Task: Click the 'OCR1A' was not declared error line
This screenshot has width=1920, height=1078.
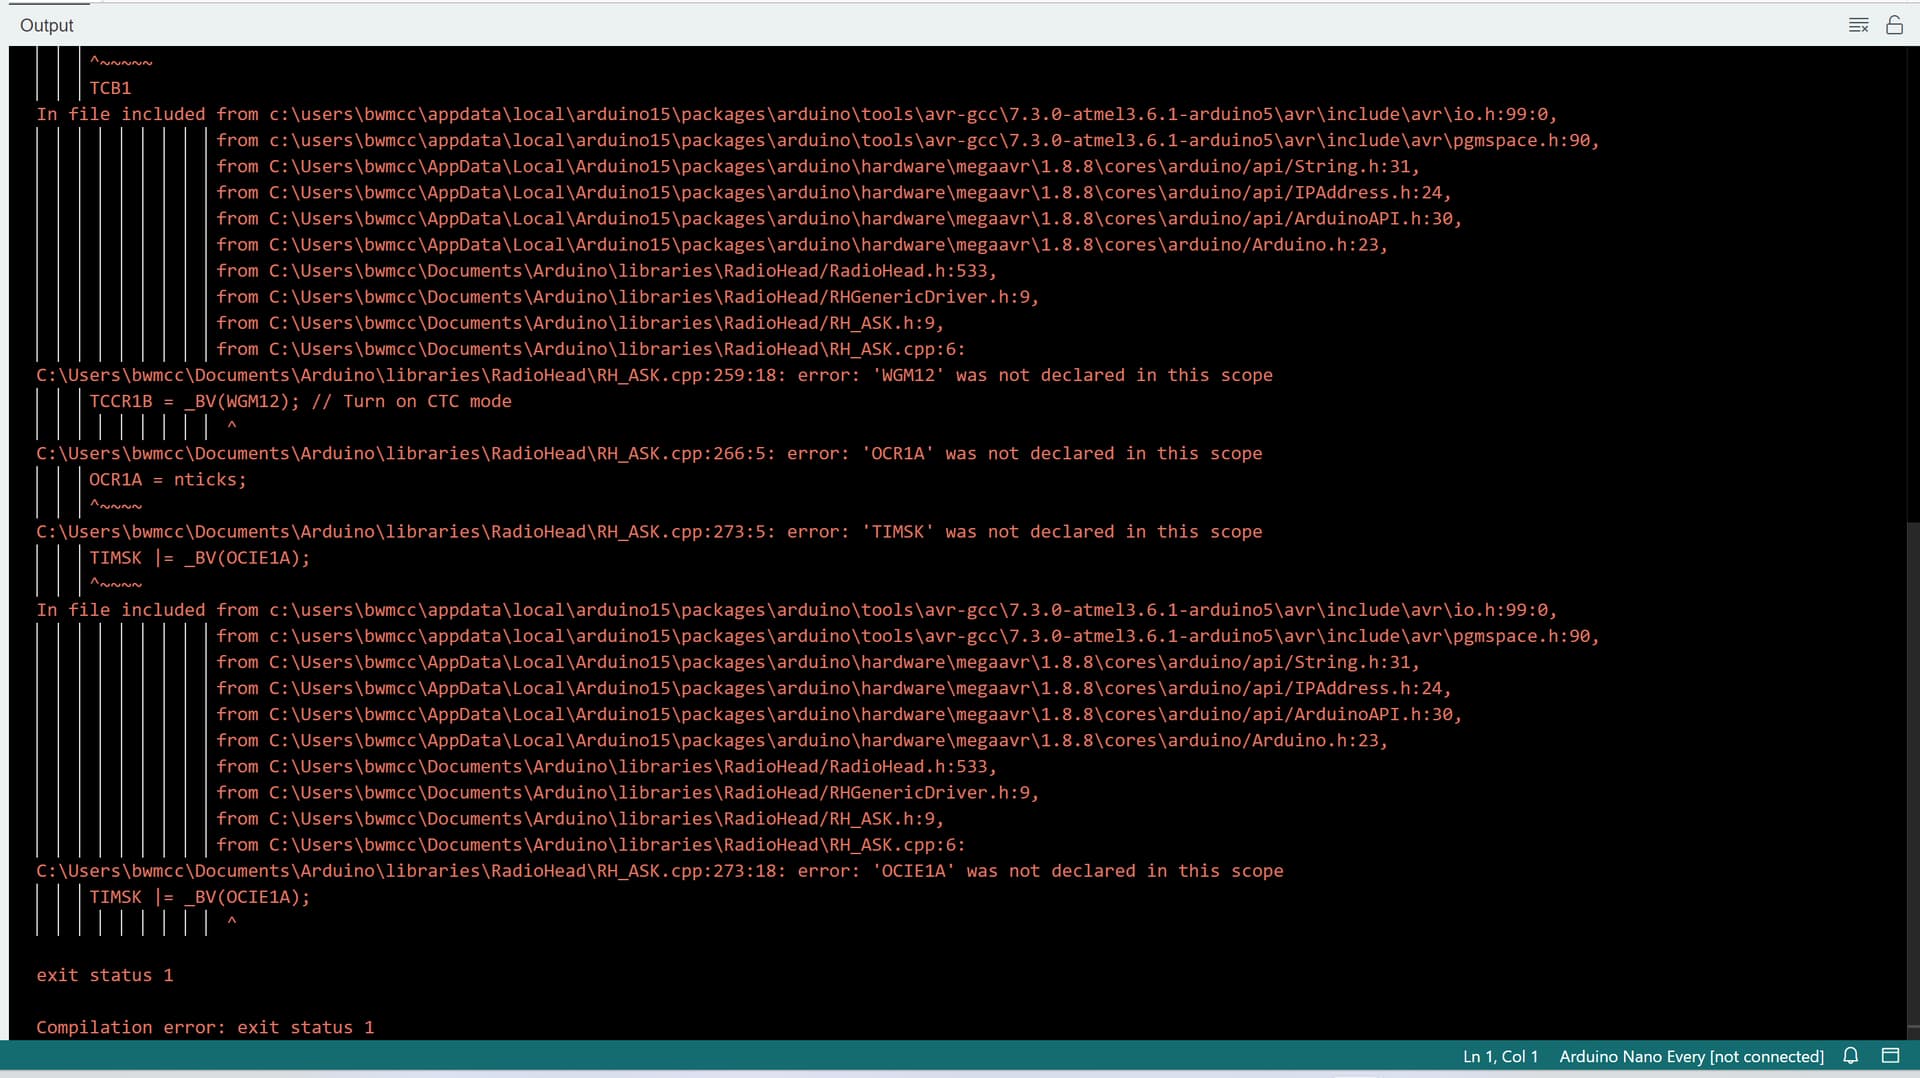Action: click(x=649, y=453)
